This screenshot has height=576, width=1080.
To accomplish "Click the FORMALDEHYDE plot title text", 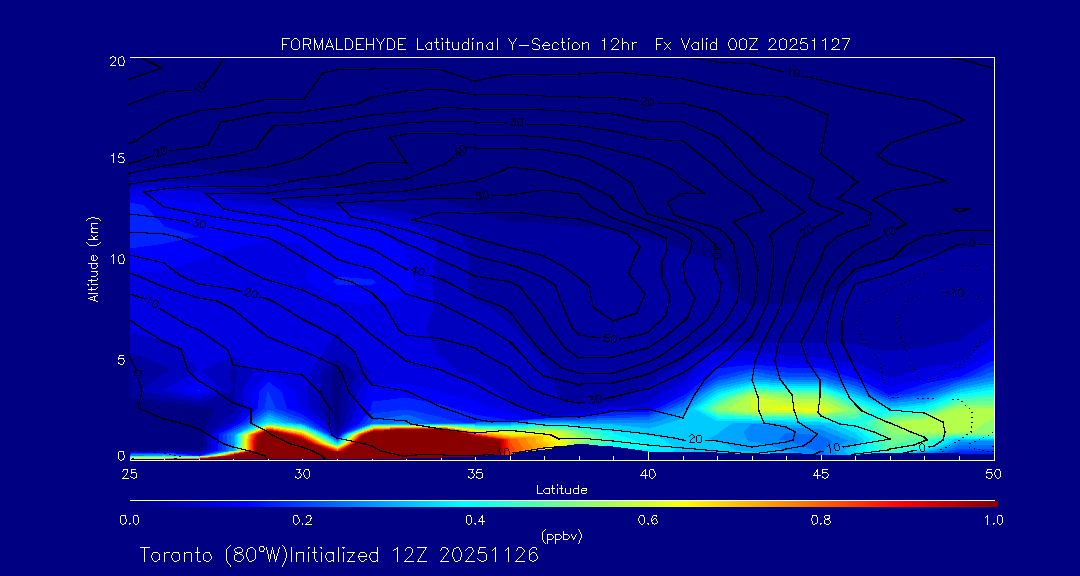I will [565, 44].
